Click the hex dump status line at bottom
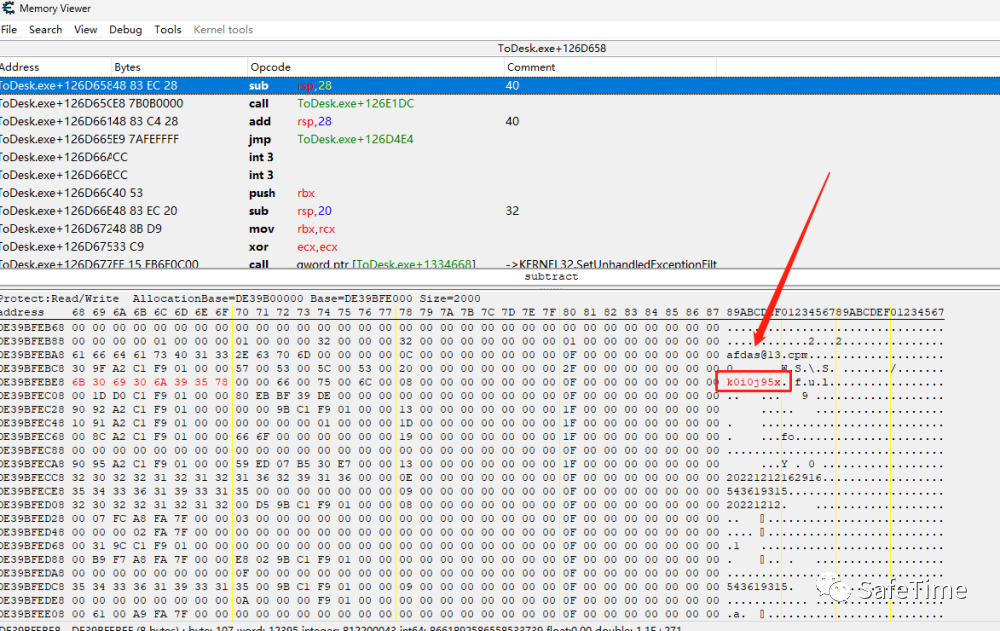Image resolution: width=1000 pixels, height=631 pixels. pos(341,628)
